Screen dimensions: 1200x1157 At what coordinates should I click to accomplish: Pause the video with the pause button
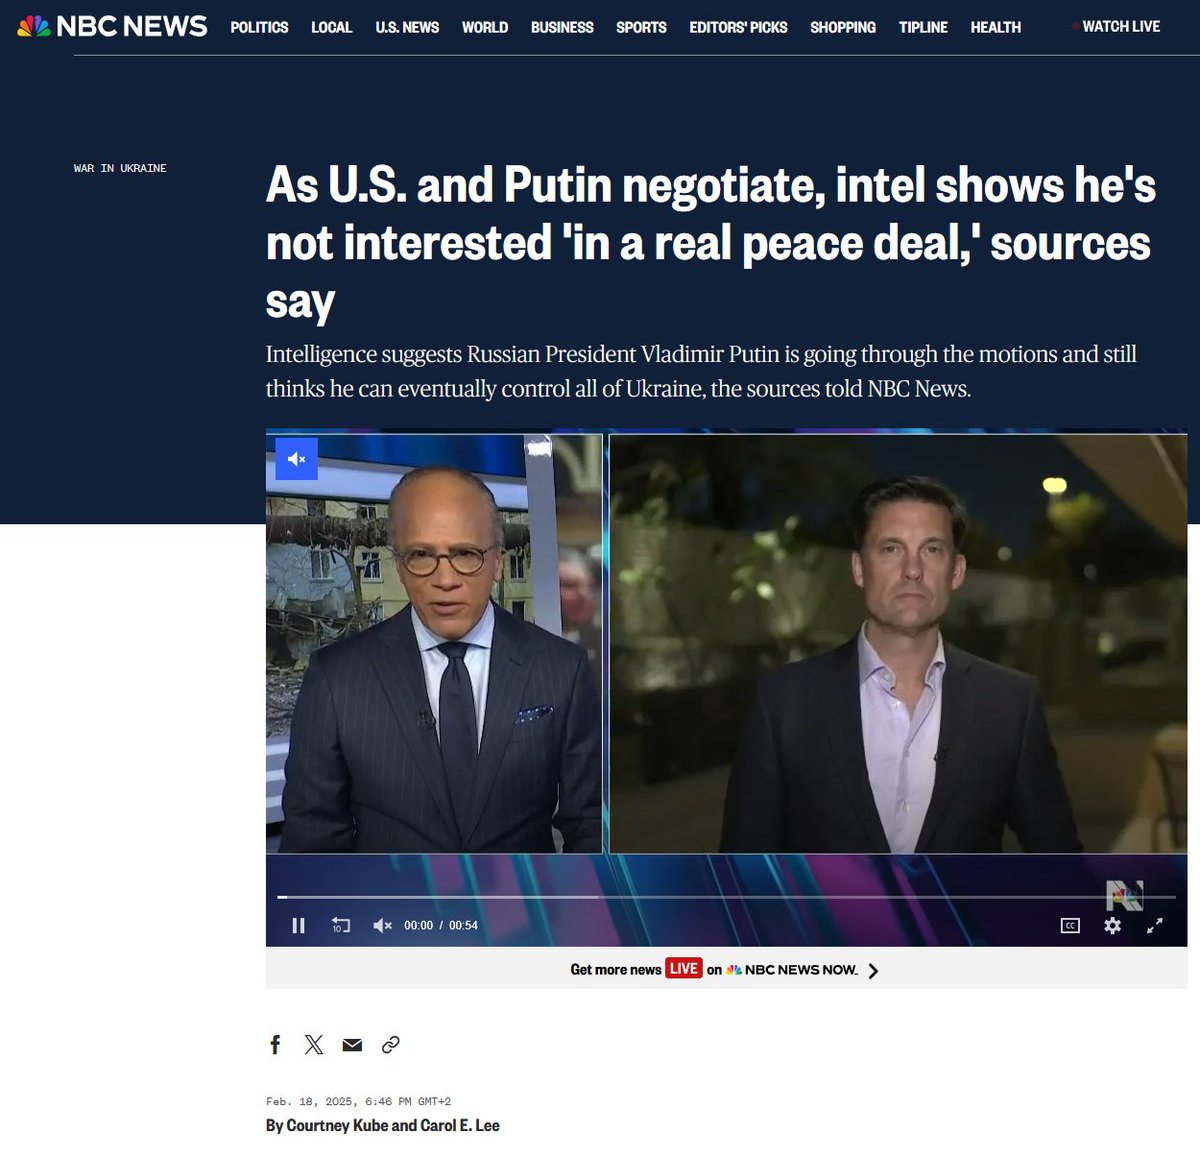click(298, 926)
